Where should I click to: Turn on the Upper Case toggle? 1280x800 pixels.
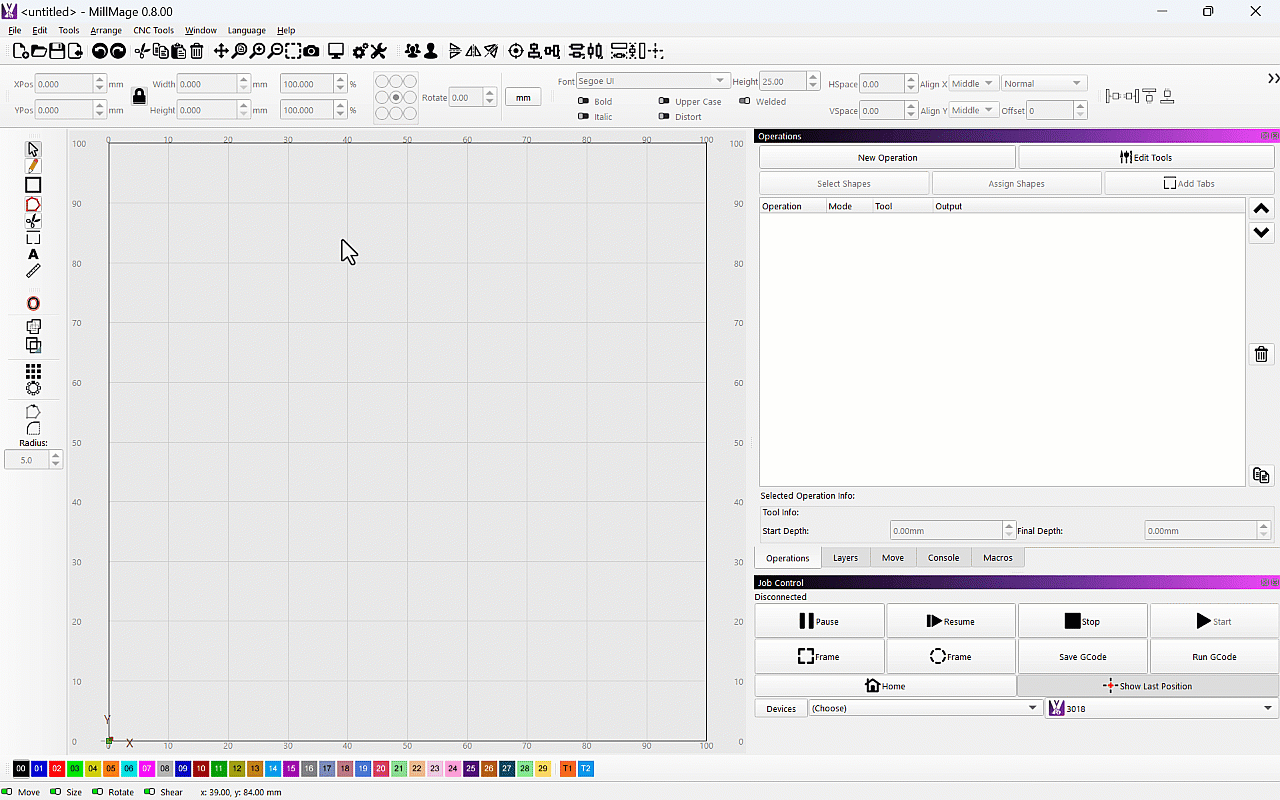tap(664, 101)
